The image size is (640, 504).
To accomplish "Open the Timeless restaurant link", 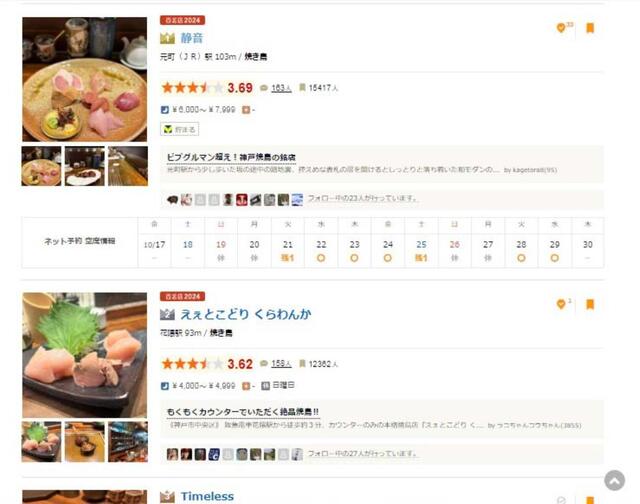I will coord(207,496).
